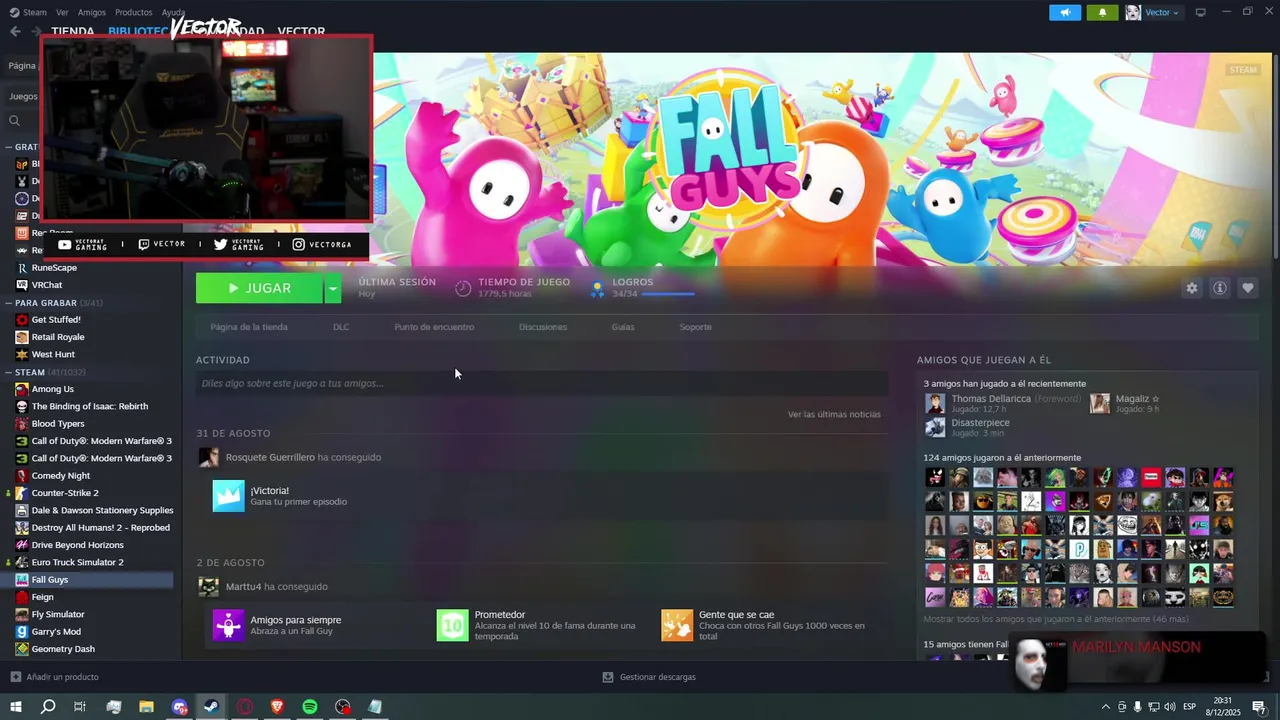
Task: Open the Discusiones tab
Action: [543, 327]
